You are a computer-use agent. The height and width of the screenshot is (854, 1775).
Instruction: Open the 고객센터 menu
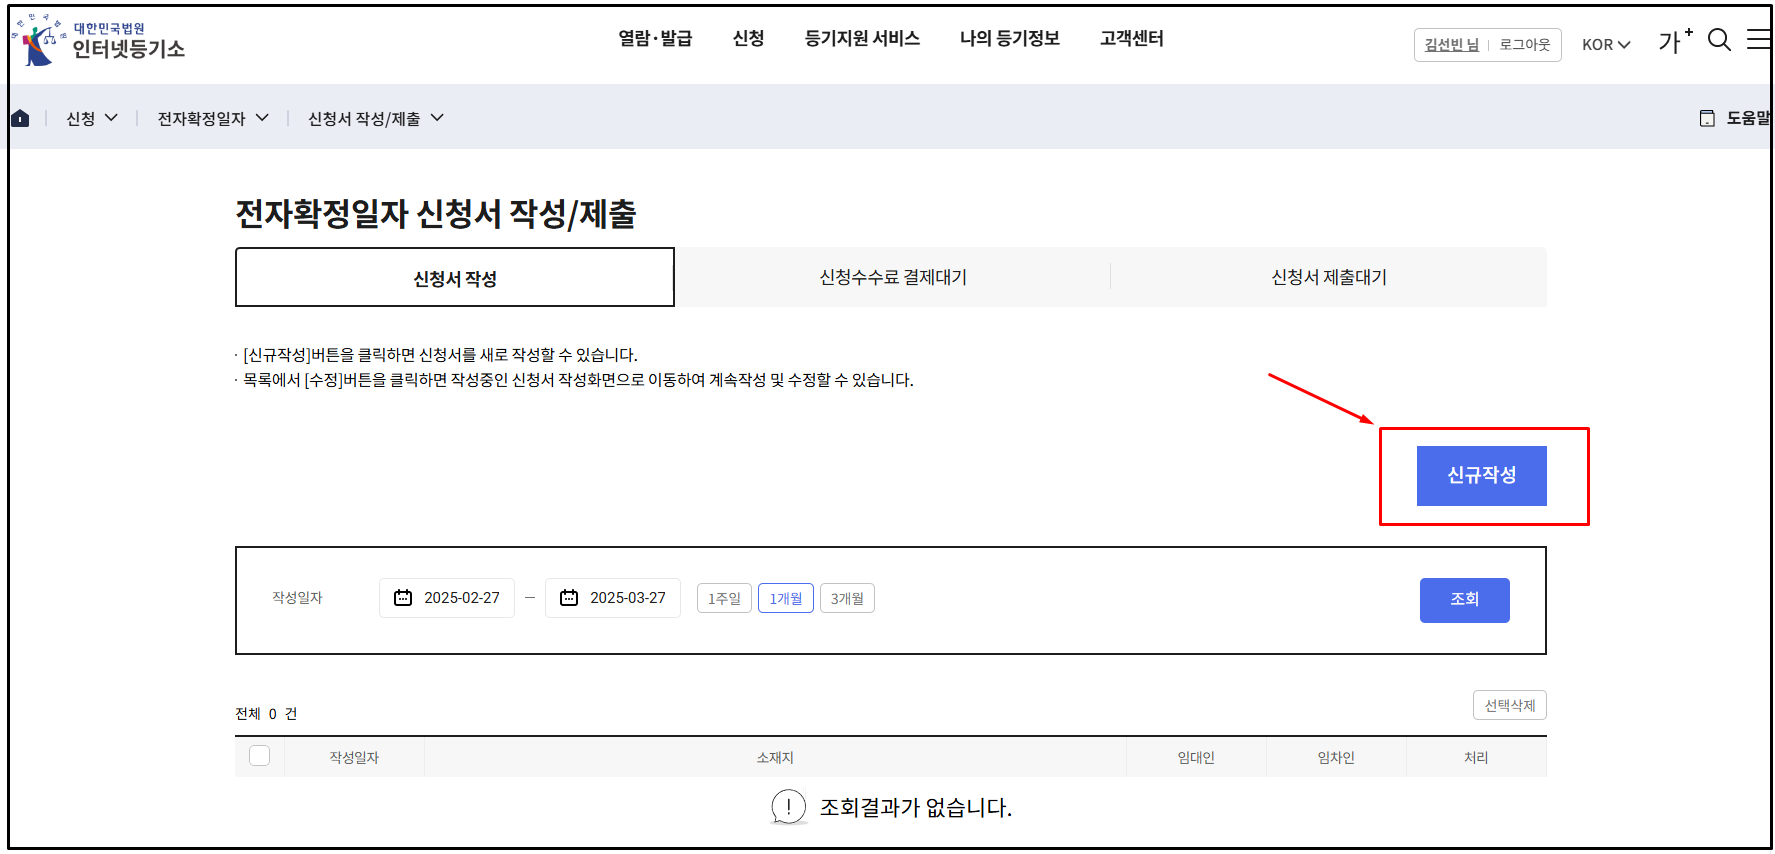[1131, 38]
